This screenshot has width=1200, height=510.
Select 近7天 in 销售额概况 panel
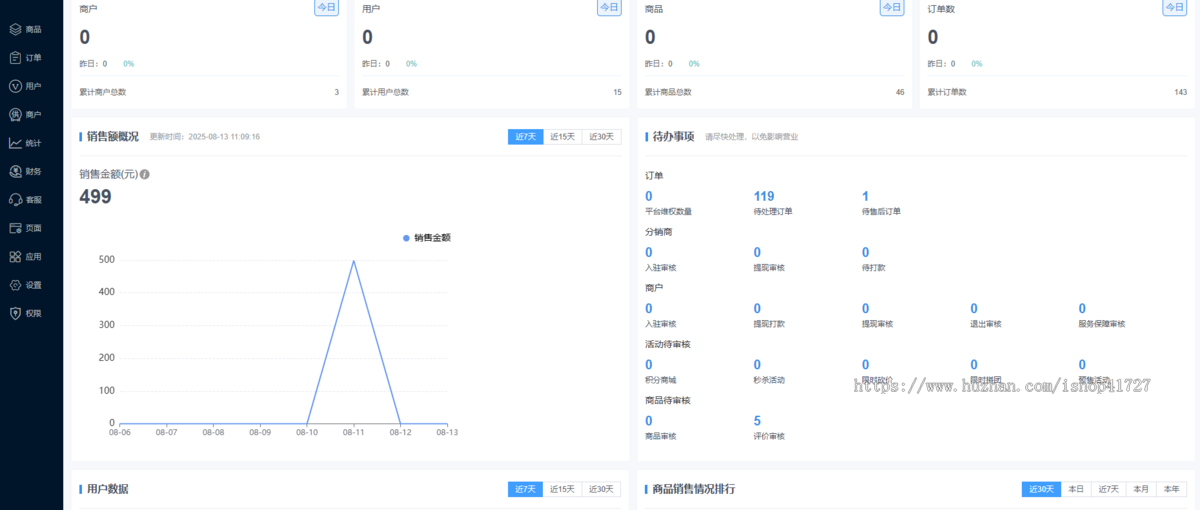pyautogui.click(x=525, y=137)
